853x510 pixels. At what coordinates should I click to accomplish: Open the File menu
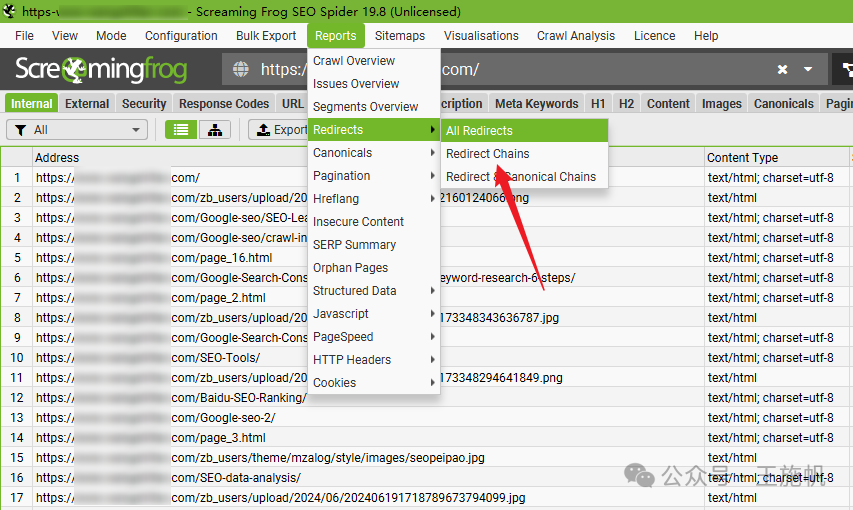24,35
